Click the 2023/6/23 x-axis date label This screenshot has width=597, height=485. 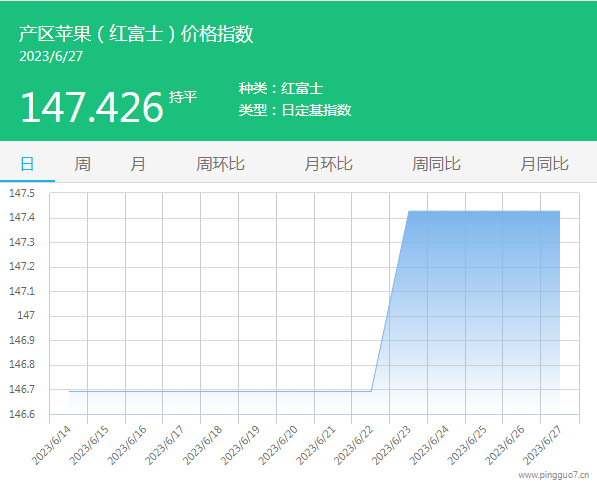[391, 445]
